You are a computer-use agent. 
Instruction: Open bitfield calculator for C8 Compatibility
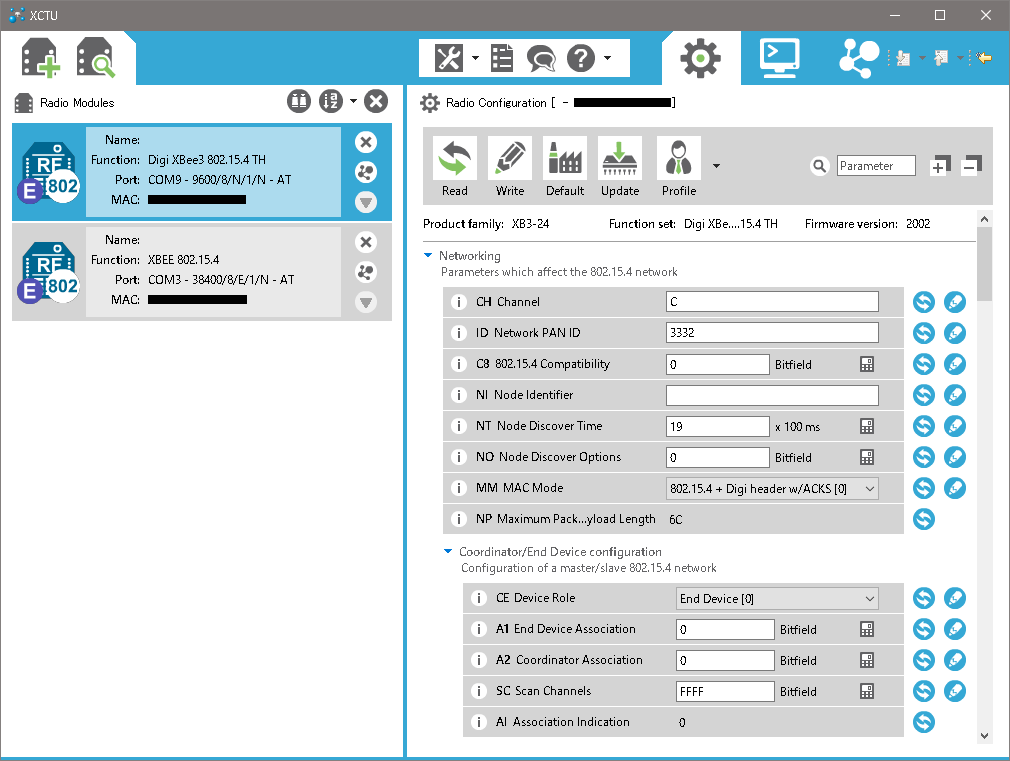click(867, 364)
